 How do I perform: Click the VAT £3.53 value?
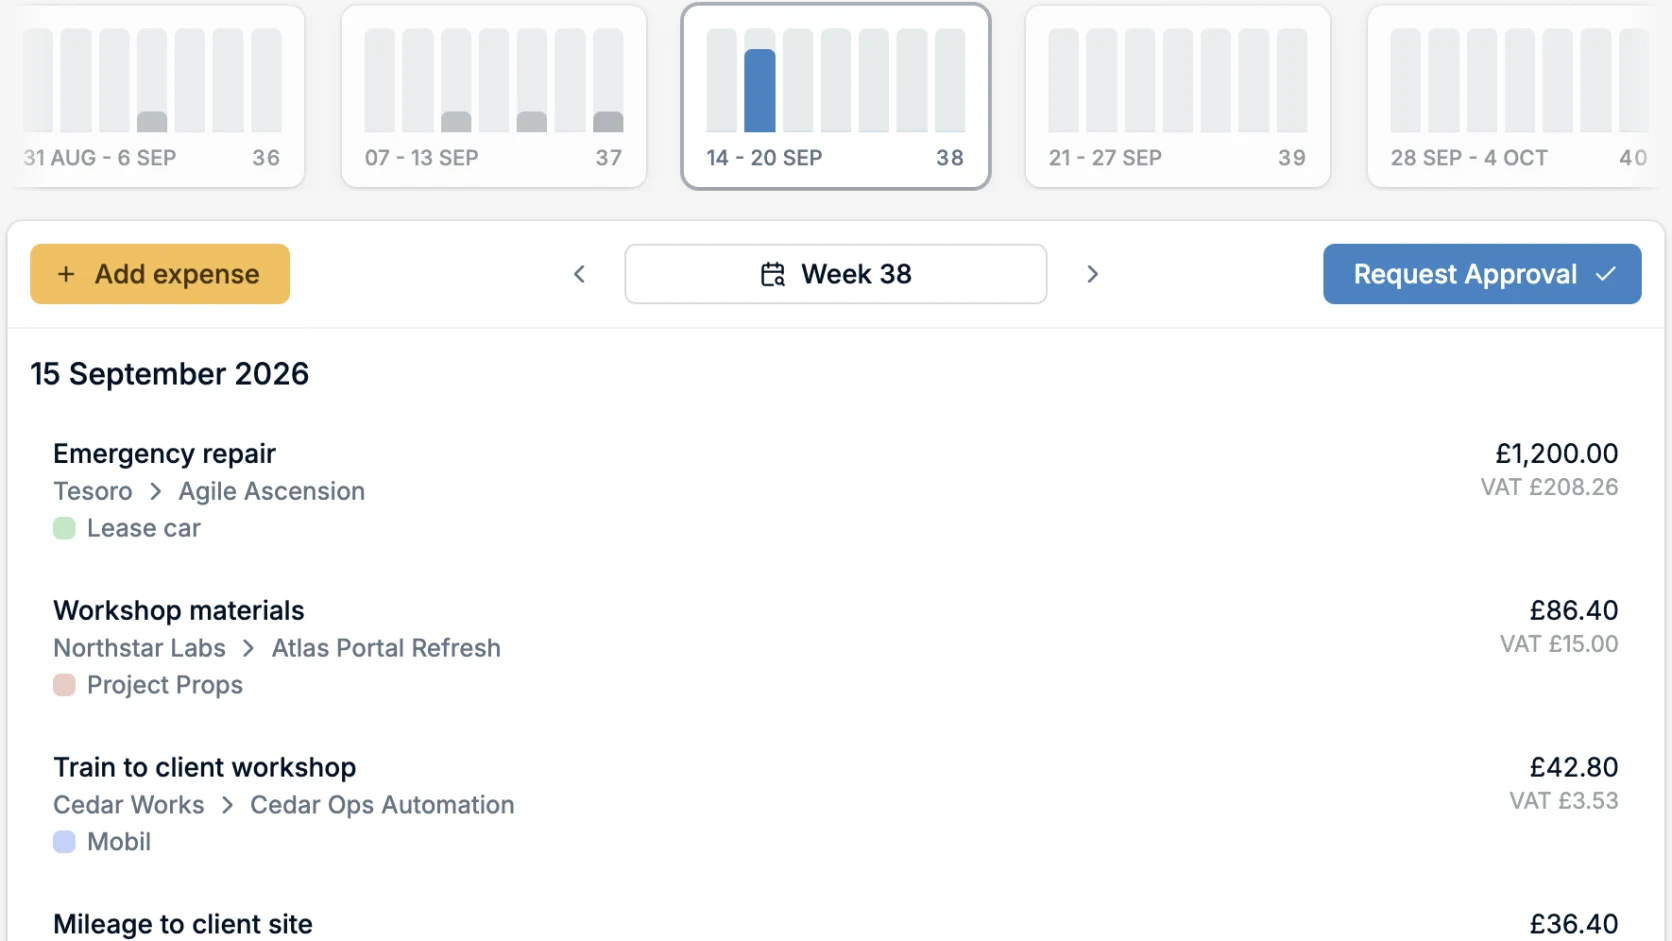(x=1564, y=801)
